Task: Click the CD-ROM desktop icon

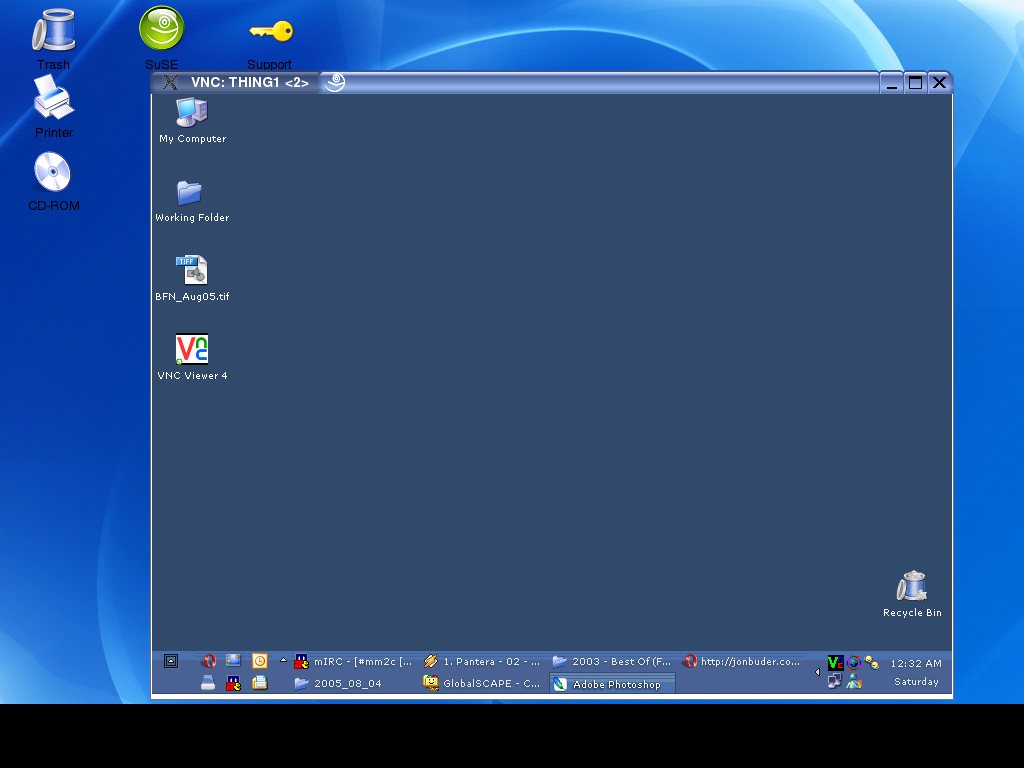Action: pos(53,173)
